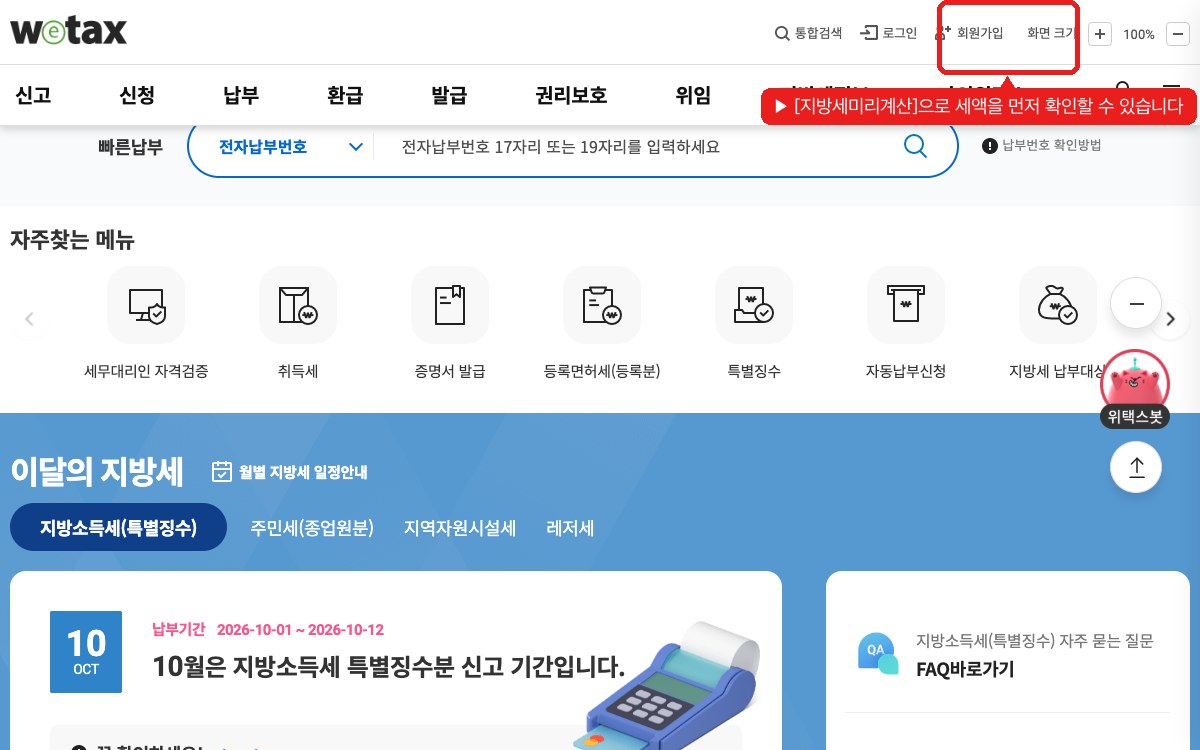Open the 회원가입 sign-up page
The image size is (1200, 750).
point(970,33)
